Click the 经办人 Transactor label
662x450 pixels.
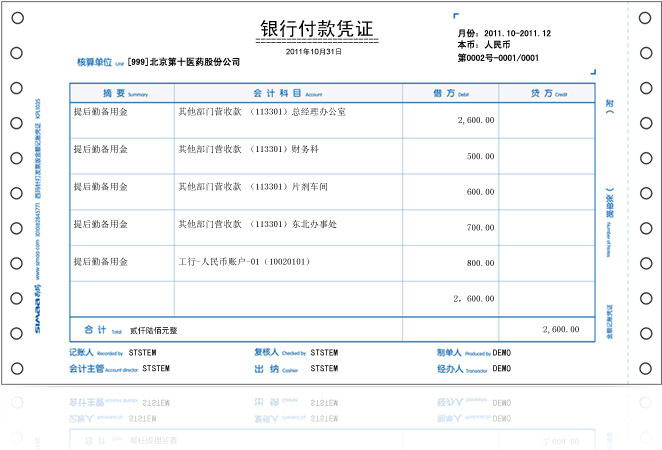pyautogui.click(x=462, y=369)
